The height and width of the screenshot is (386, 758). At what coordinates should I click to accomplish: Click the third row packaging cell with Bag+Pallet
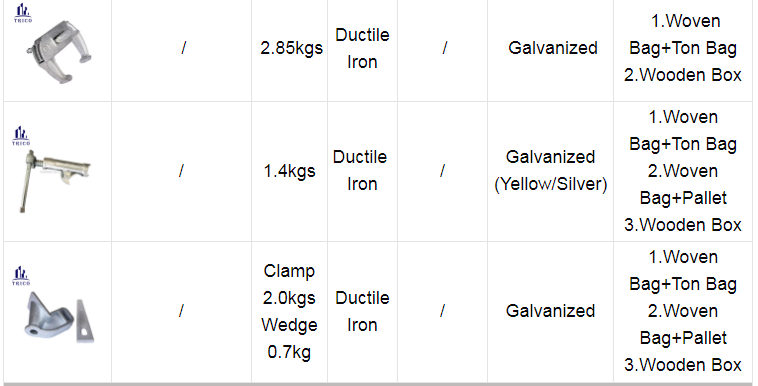pos(683,312)
